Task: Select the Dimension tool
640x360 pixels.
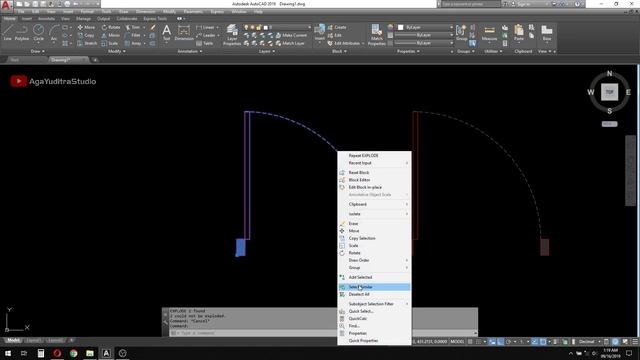Action: click(x=184, y=33)
